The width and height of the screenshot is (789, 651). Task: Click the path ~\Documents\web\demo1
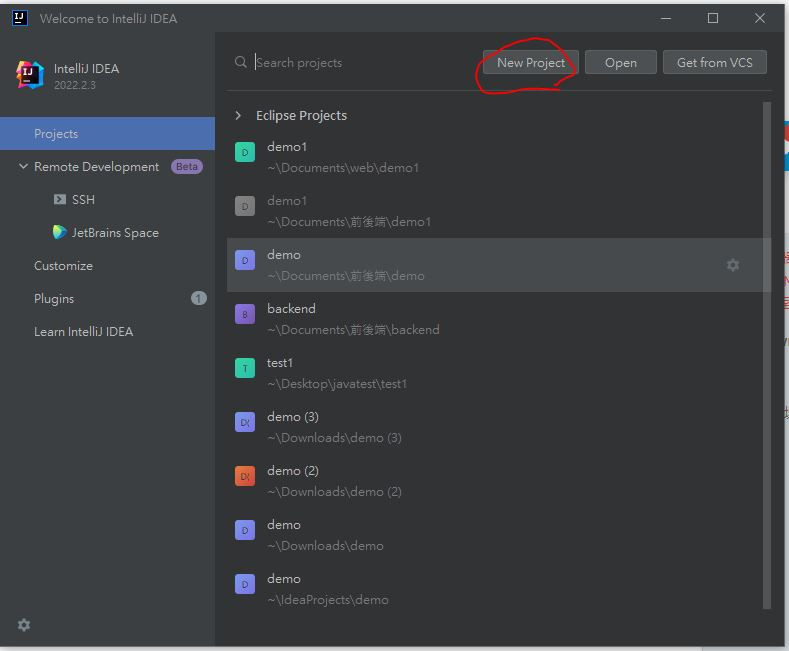coord(343,168)
